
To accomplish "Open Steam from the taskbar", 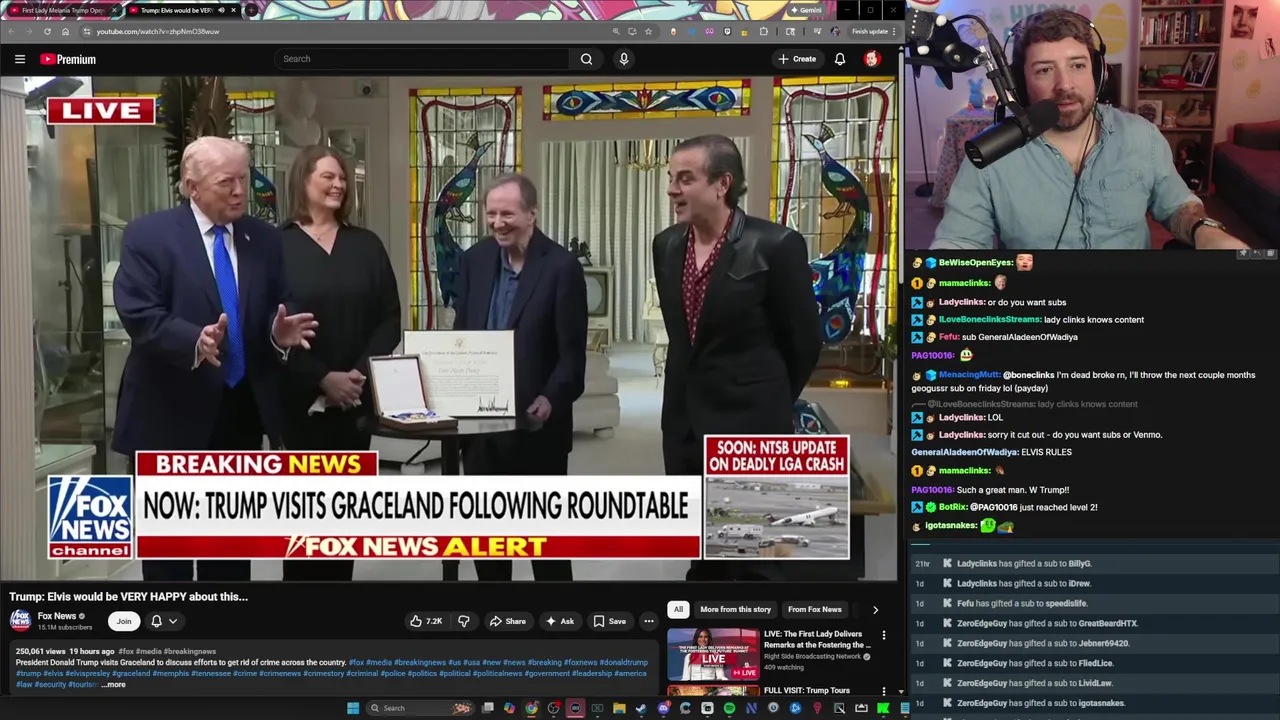I will (x=641, y=708).
